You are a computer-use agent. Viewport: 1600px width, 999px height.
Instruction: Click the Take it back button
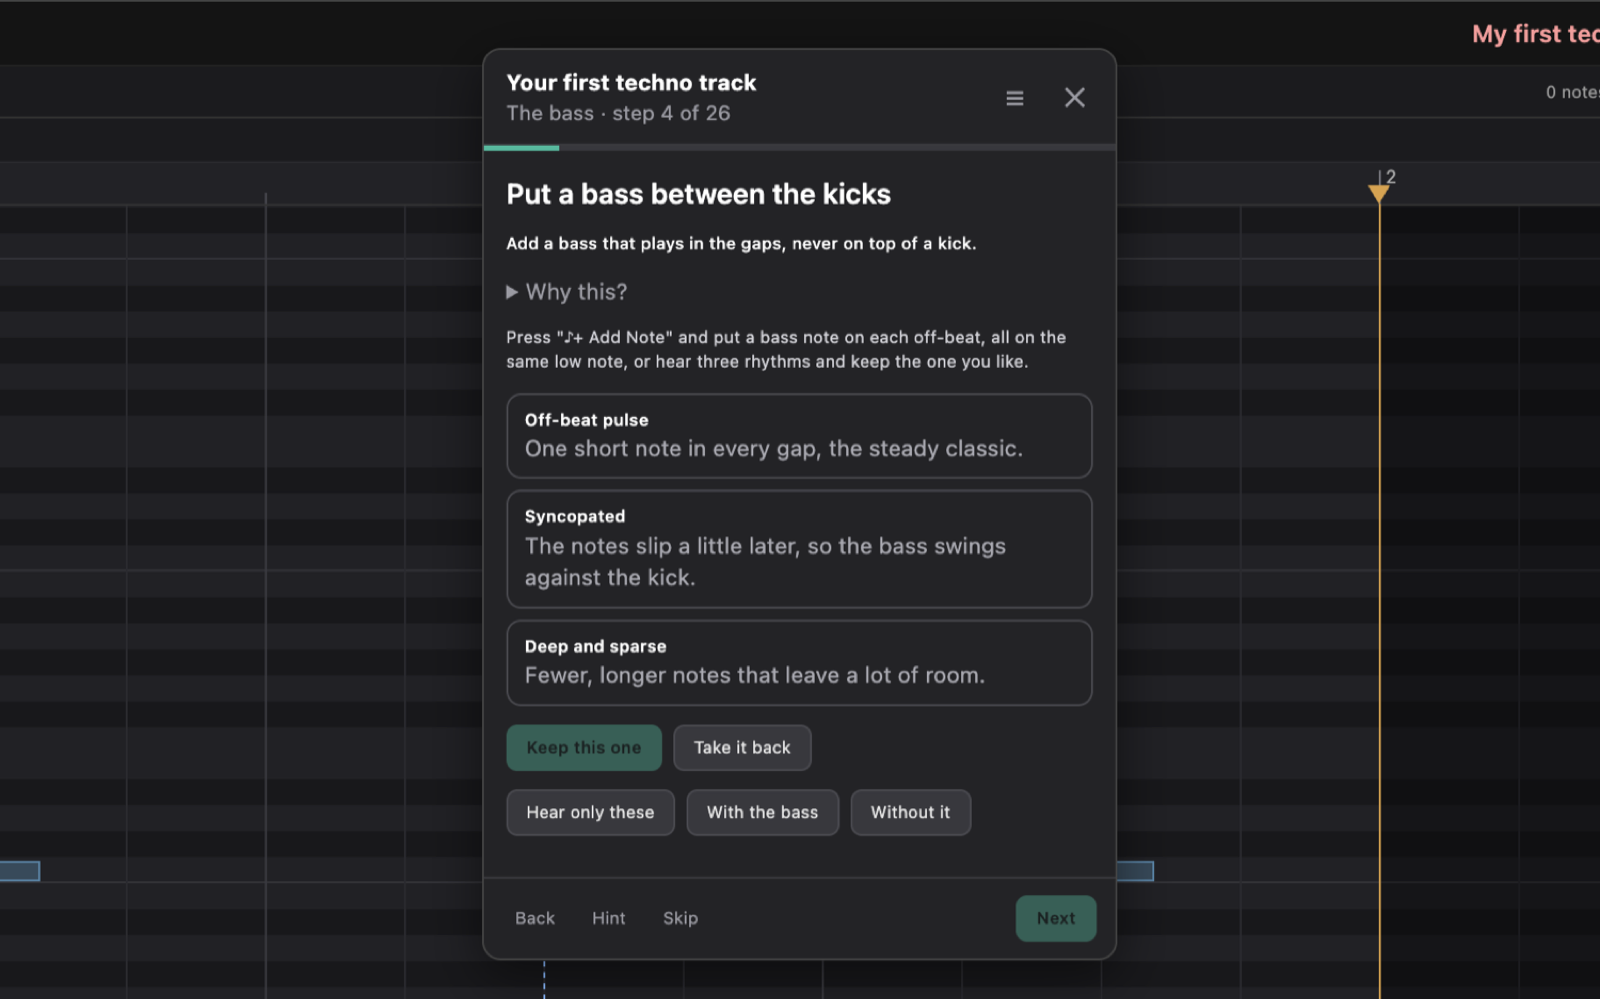tap(742, 748)
